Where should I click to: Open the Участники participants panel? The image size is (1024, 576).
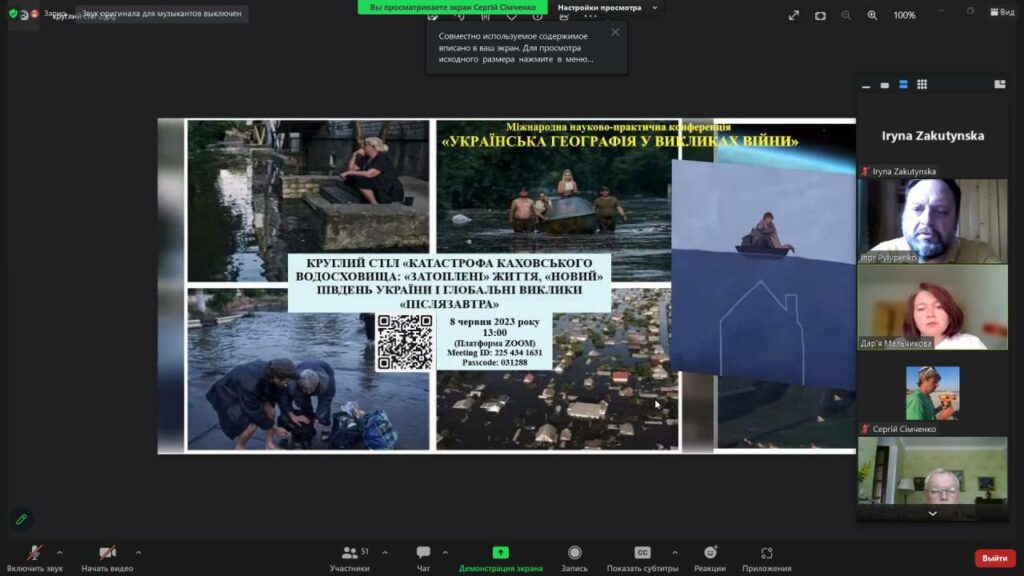click(x=350, y=553)
